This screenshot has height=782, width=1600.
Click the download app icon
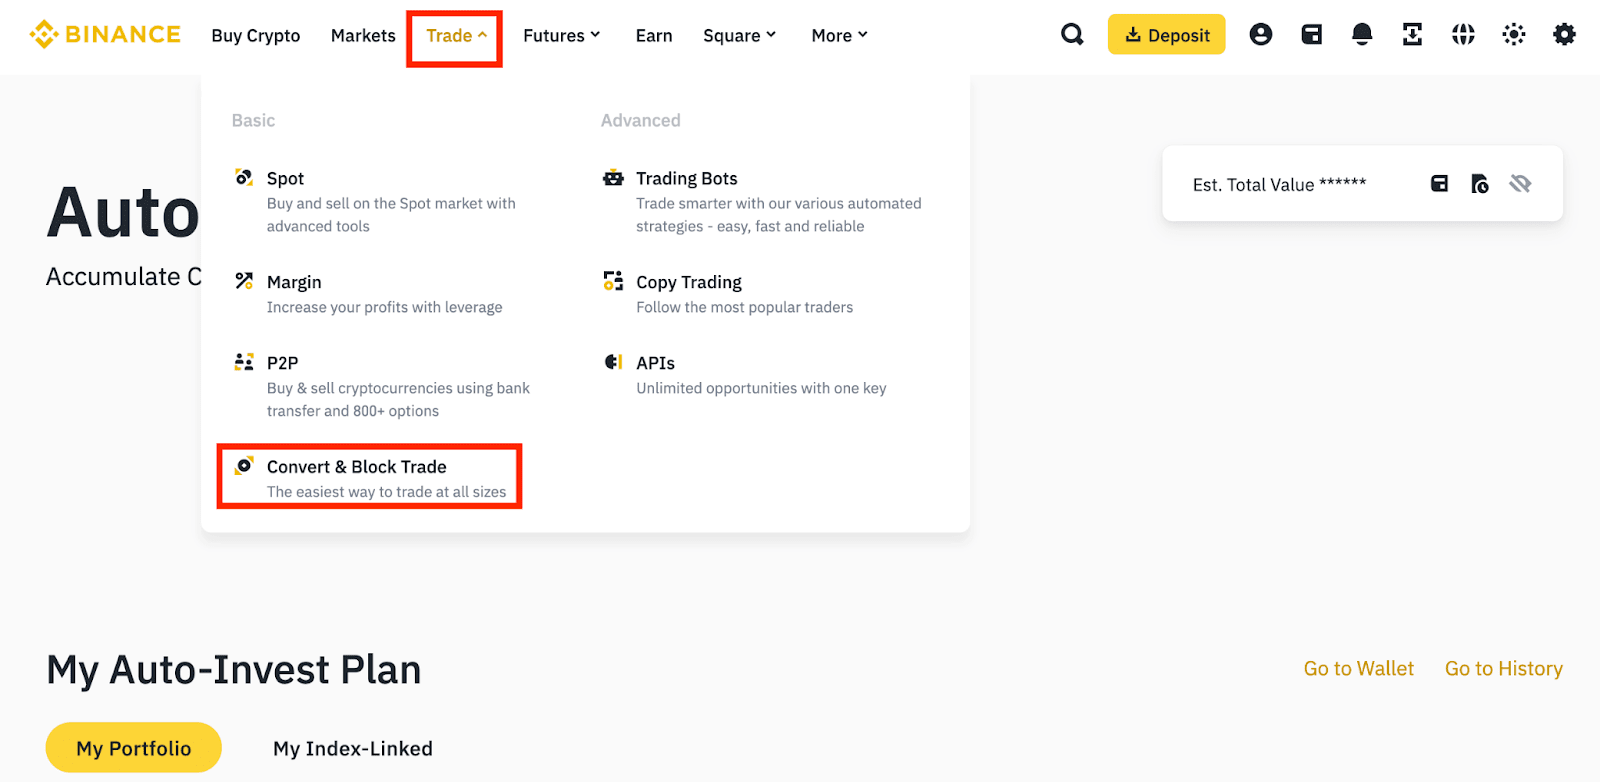(x=1412, y=35)
